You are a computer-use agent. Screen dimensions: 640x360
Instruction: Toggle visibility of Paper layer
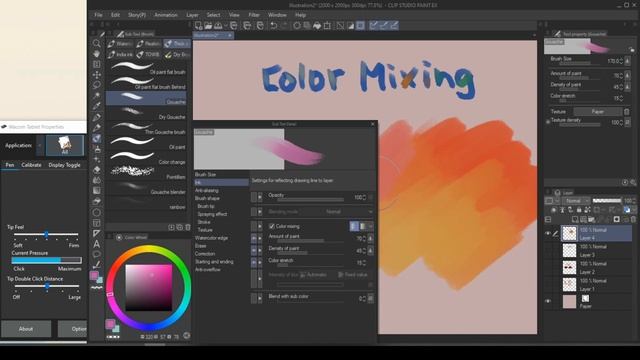click(548, 301)
